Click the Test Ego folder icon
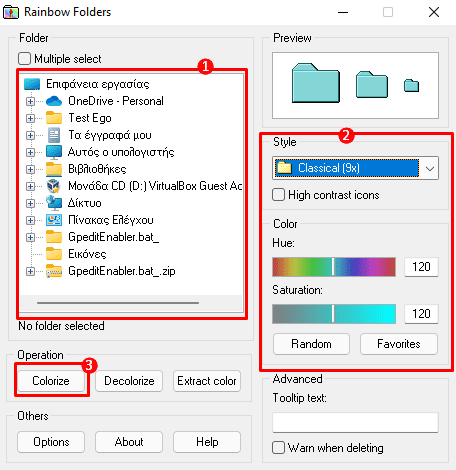 [54, 118]
